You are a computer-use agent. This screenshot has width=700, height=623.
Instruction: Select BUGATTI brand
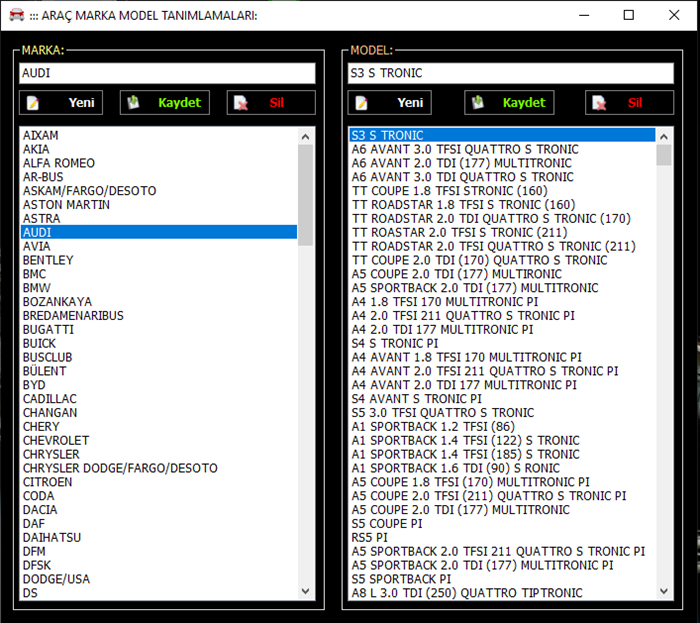(x=159, y=329)
